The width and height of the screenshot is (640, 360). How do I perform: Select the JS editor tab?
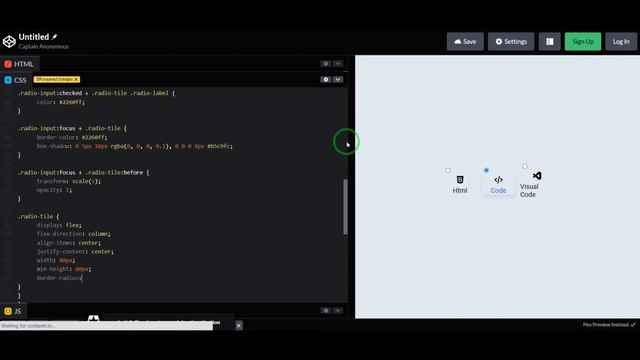point(13,311)
